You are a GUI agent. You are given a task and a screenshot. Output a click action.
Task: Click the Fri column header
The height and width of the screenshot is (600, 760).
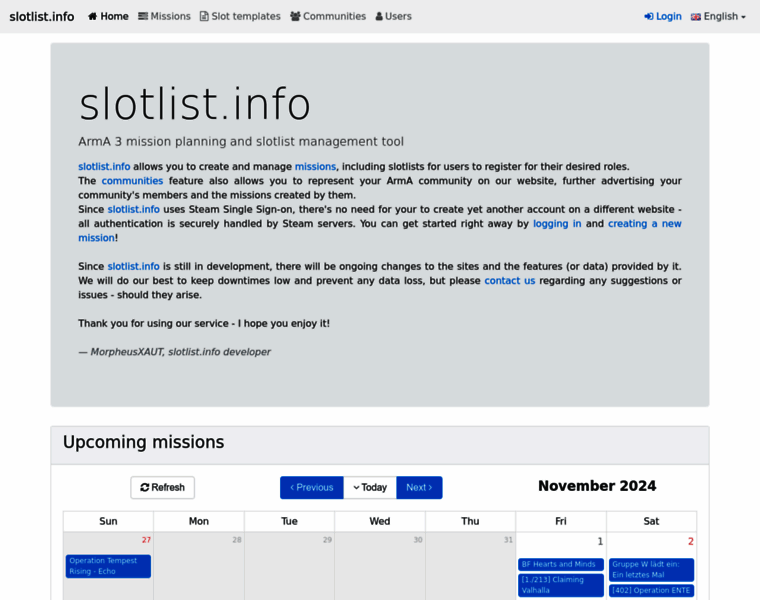coord(561,521)
